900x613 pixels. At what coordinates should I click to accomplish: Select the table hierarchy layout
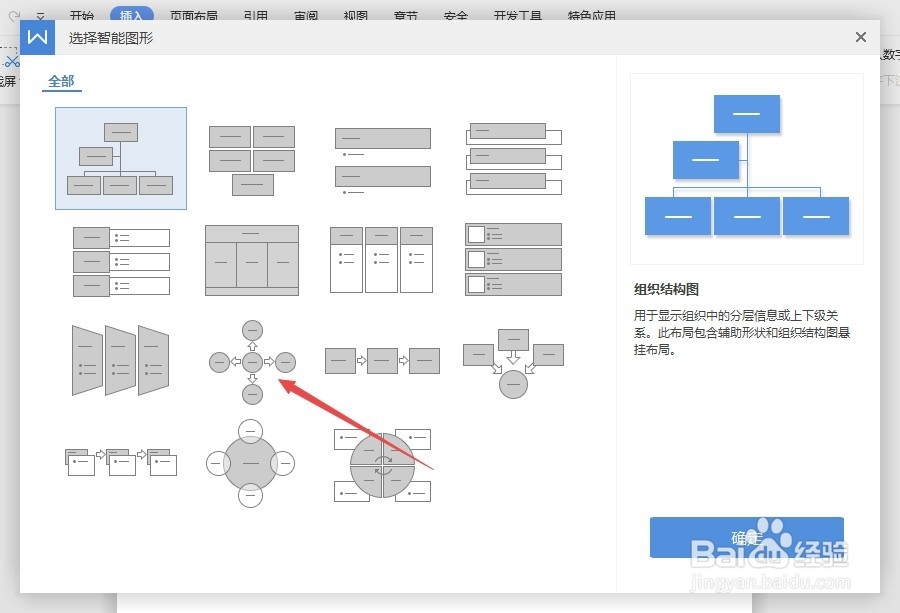[252, 260]
